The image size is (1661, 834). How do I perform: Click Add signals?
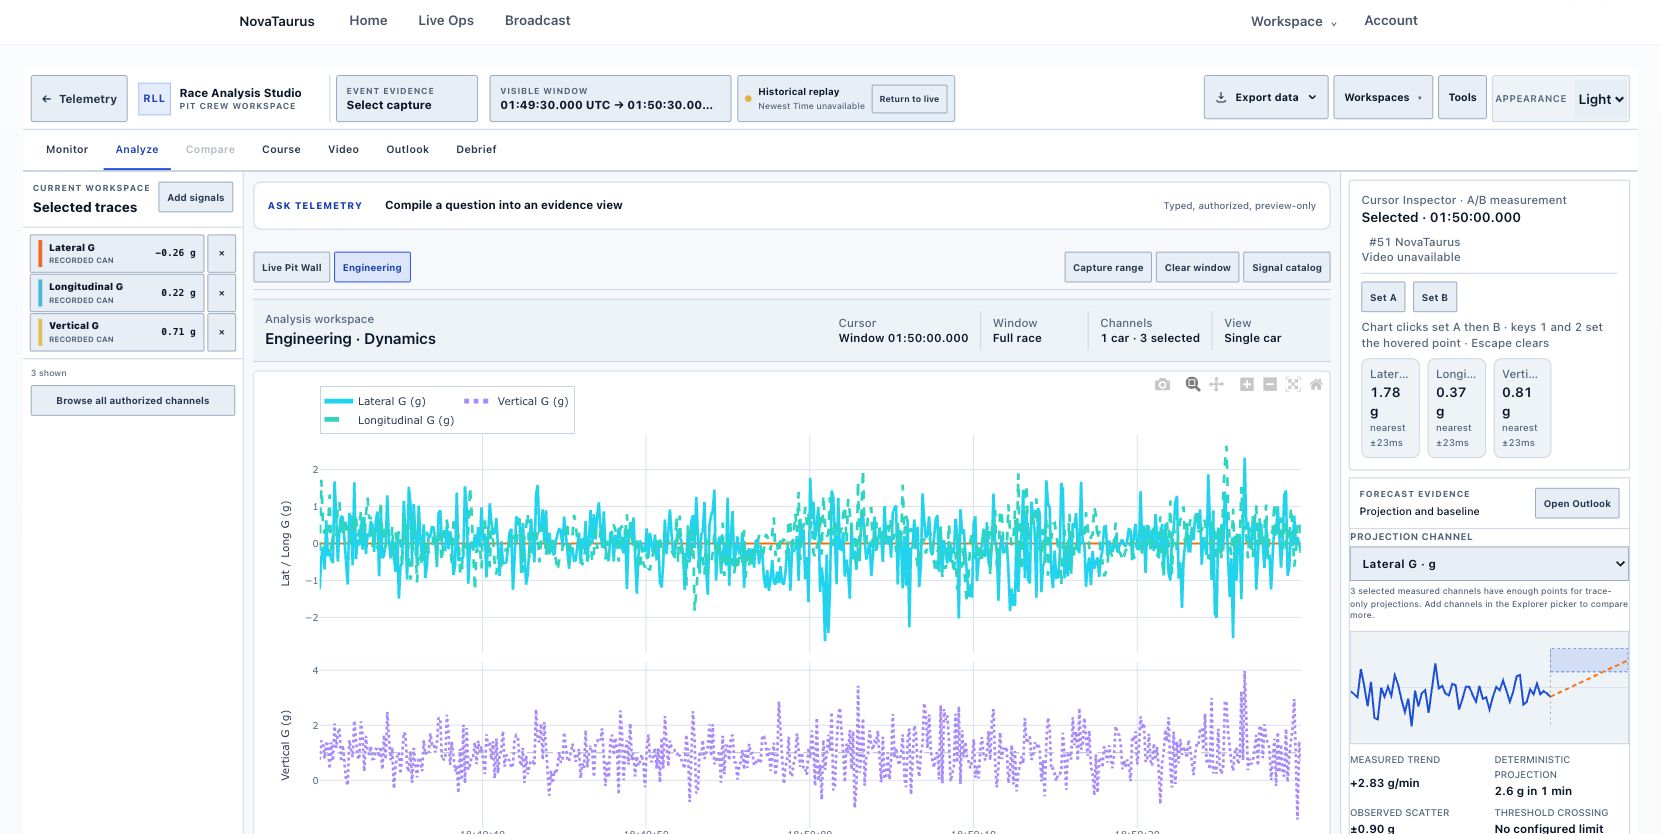point(196,198)
